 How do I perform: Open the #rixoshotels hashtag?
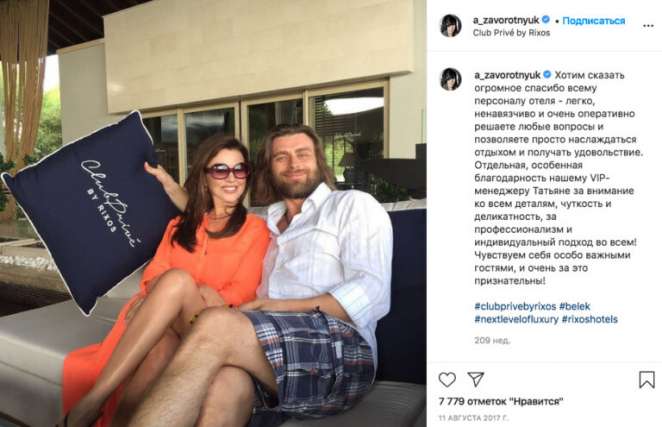click(589, 319)
